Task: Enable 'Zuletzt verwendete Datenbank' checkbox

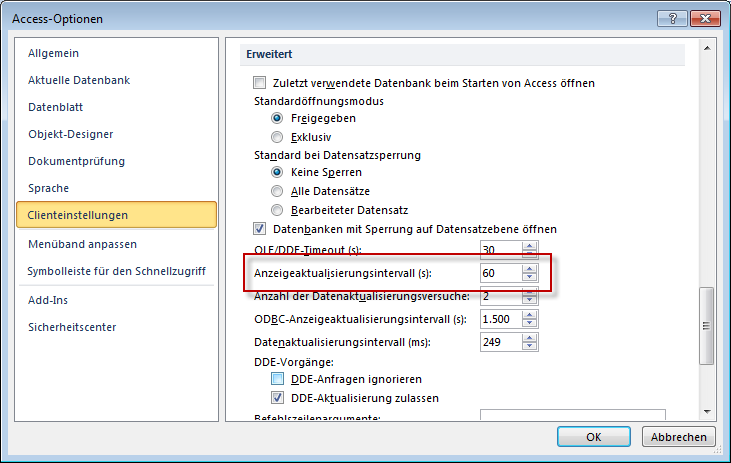Action: [260, 83]
